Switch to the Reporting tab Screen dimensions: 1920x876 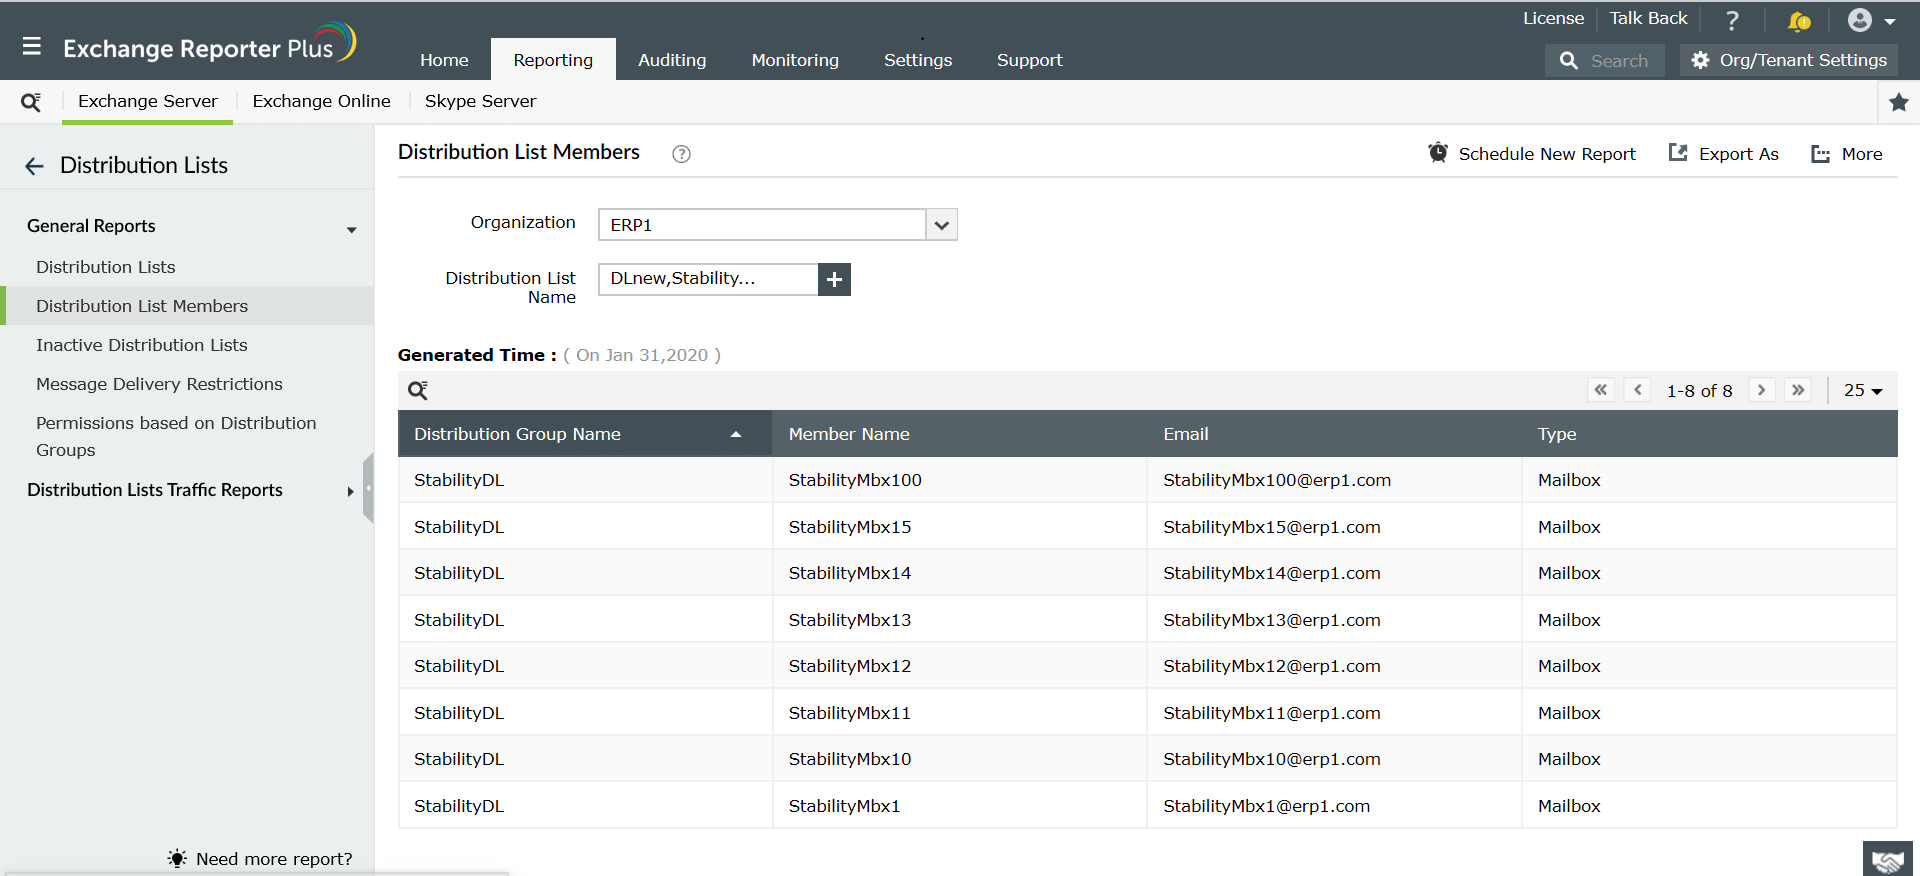pyautogui.click(x=553, y=60)
